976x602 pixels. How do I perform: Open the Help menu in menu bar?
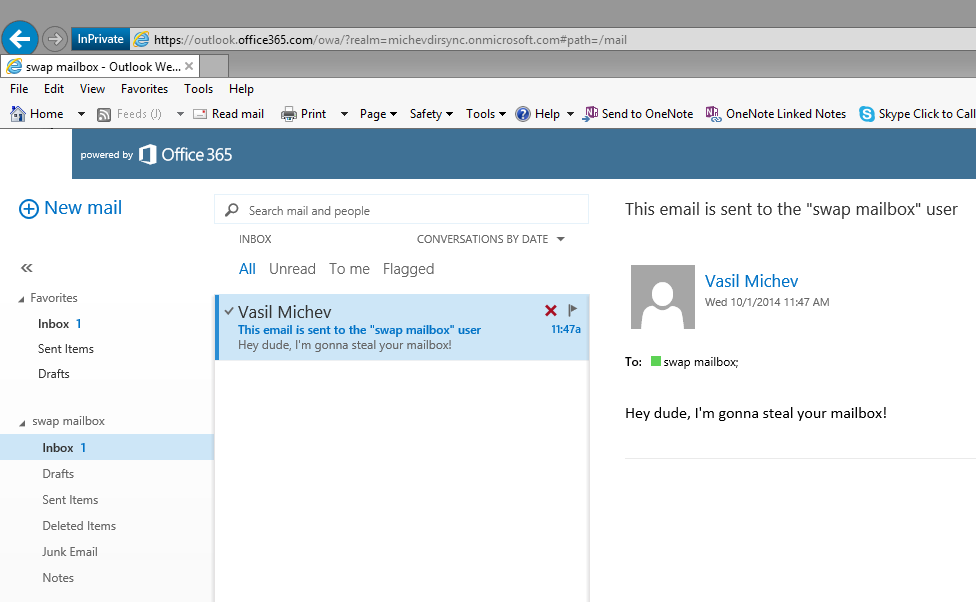coord(241,89)
